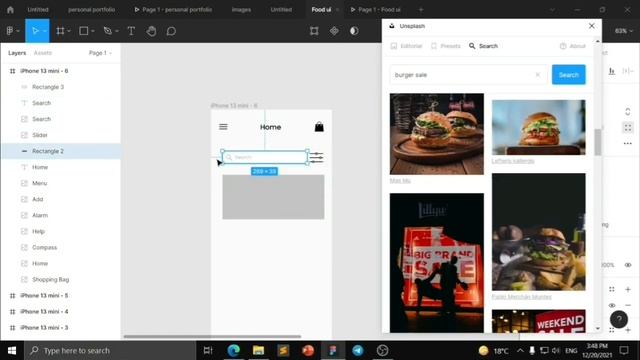Select the Pen tool

tap(107, 31)
